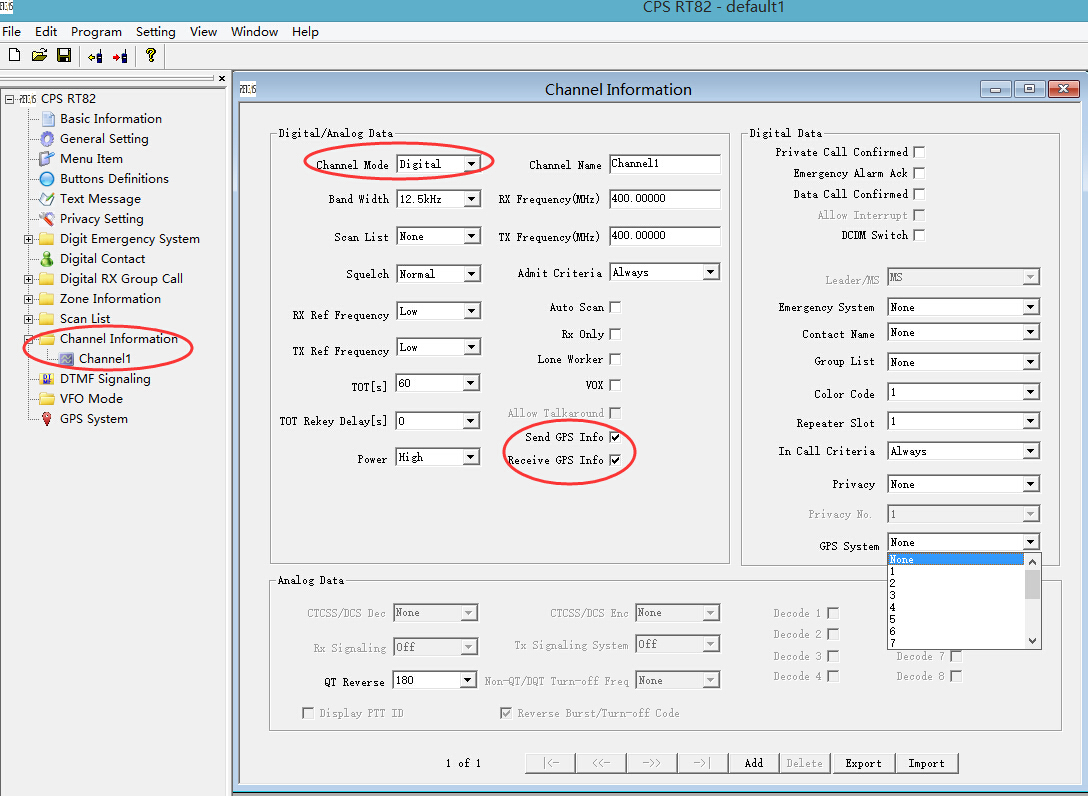Open the Help menu
This screenshot has height=796, width=1088.
point(305,32)
